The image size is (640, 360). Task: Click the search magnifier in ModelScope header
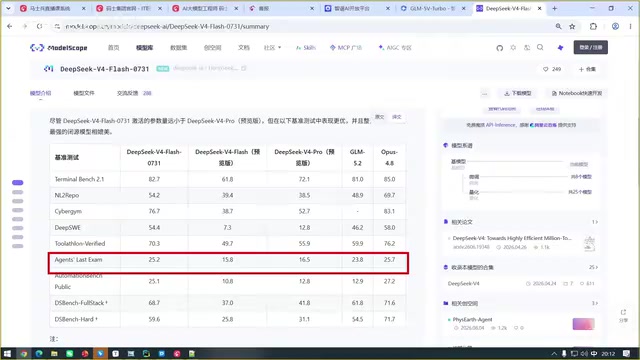540,47
